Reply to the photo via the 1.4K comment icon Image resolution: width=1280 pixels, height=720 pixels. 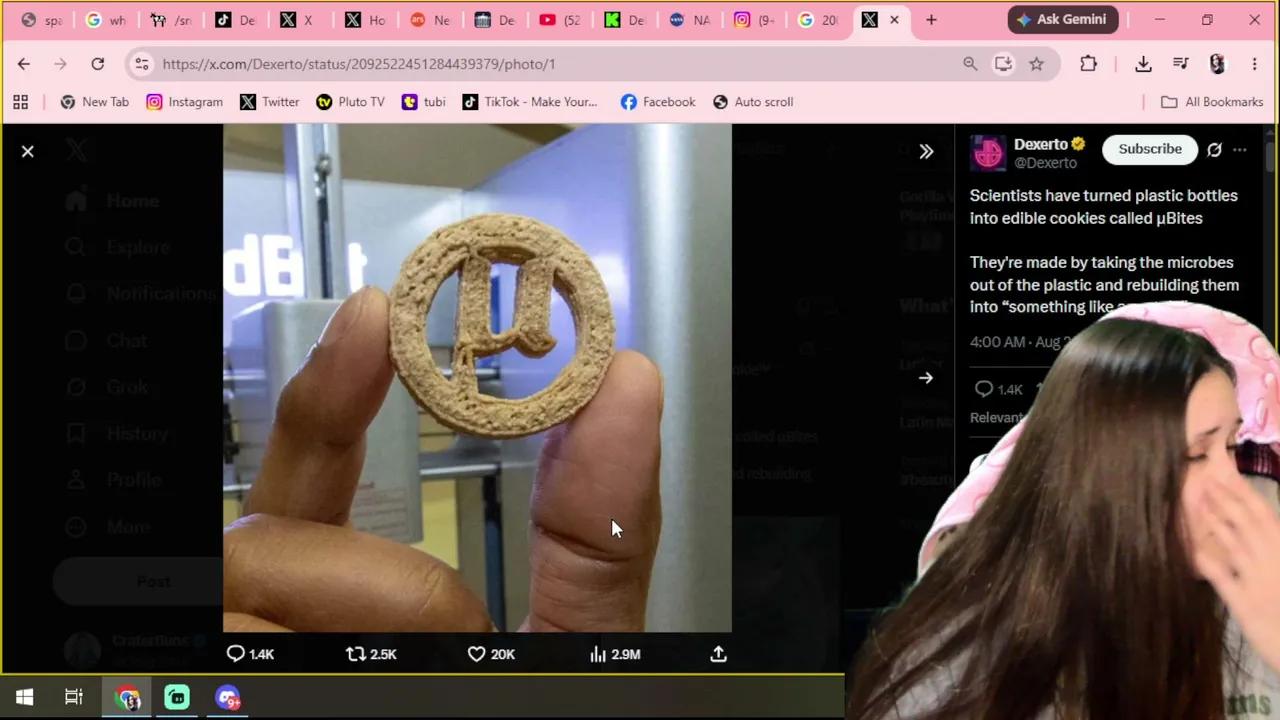pos(250,654)
